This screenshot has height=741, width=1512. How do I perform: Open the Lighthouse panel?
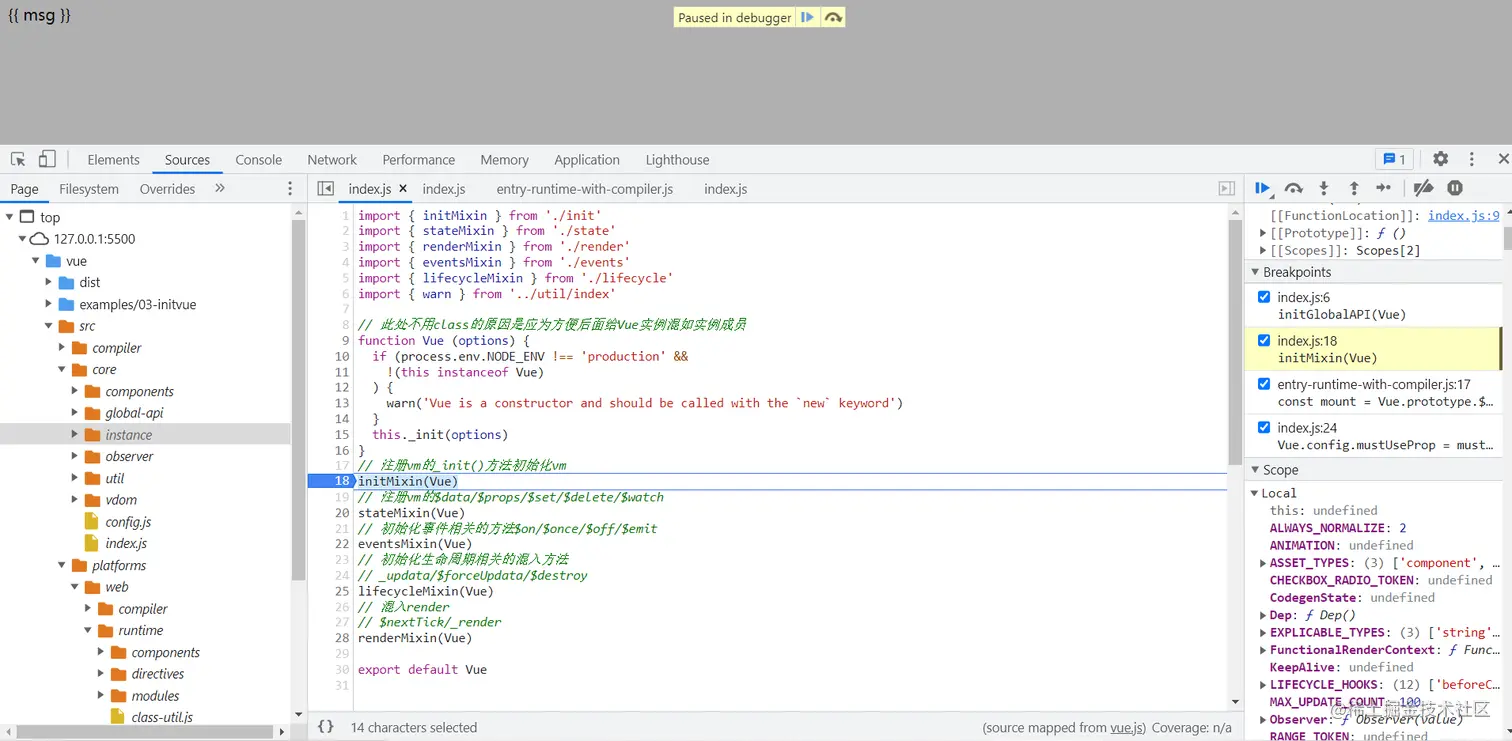(677, 160)
